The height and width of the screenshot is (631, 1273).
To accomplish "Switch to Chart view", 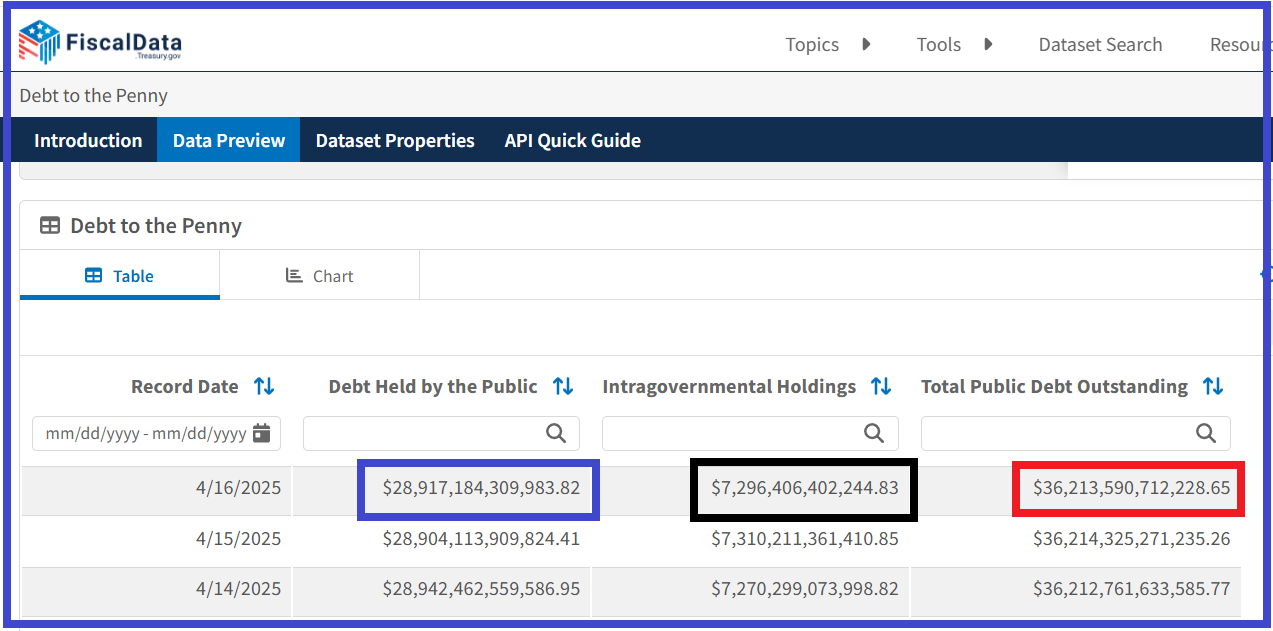I will (x=319, y=276).
